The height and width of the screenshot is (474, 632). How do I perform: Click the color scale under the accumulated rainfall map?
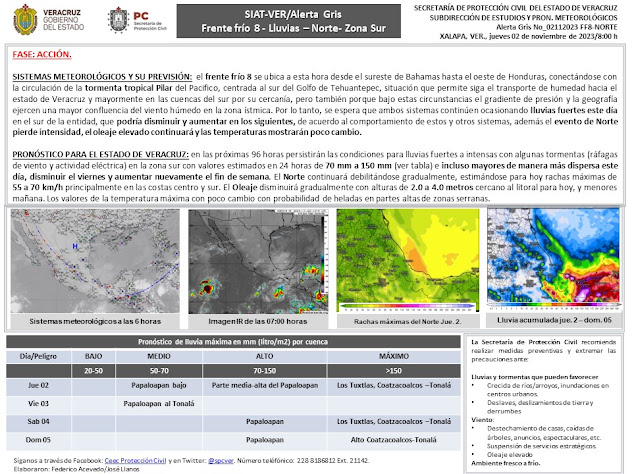click(553, 306)
